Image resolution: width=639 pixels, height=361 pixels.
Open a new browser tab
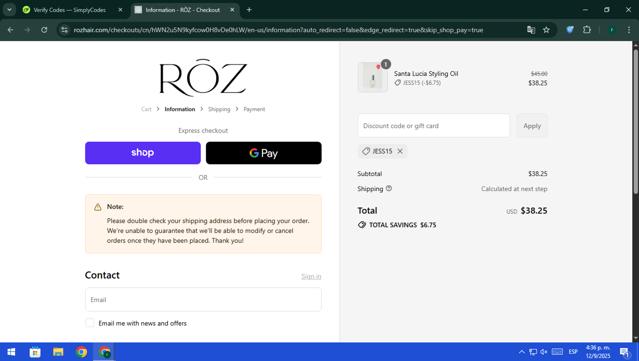coord(249,10)
